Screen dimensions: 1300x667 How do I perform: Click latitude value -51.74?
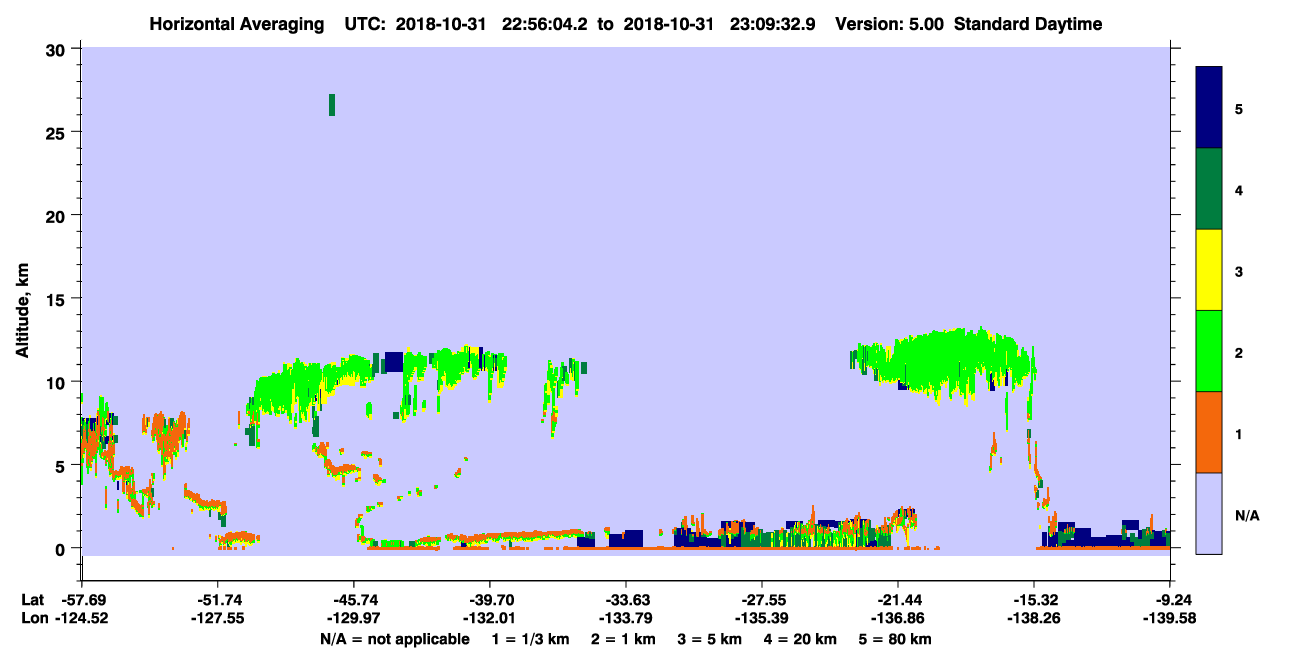(217, 600)
